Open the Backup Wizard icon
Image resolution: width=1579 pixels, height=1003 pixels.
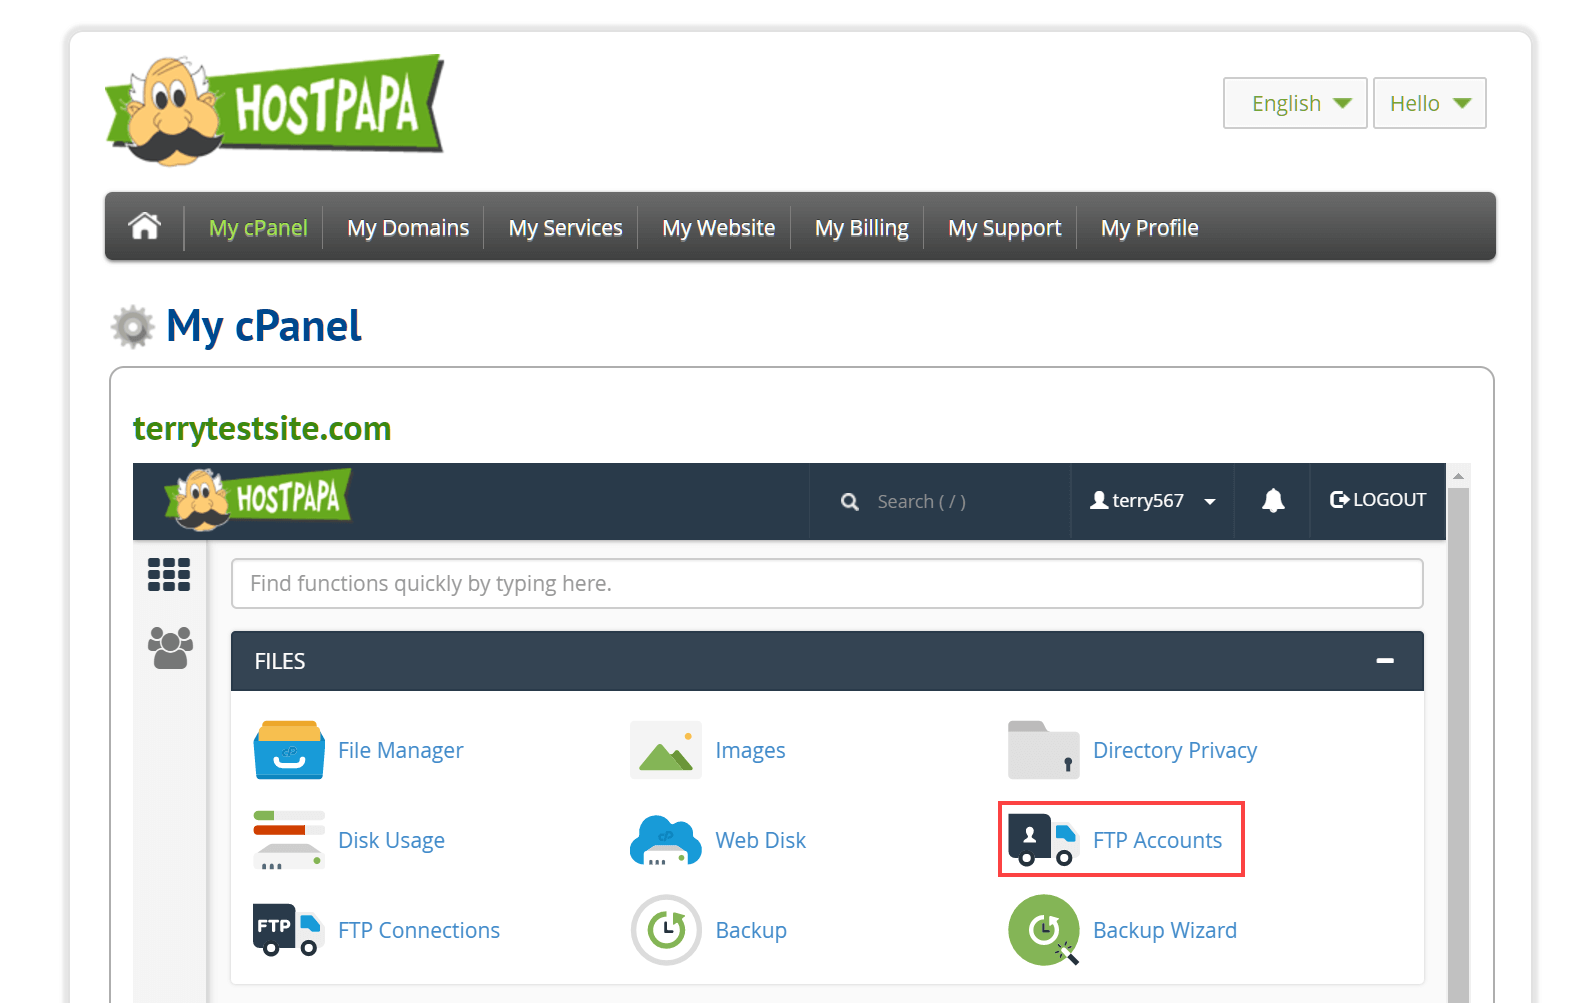point(1043,930)
